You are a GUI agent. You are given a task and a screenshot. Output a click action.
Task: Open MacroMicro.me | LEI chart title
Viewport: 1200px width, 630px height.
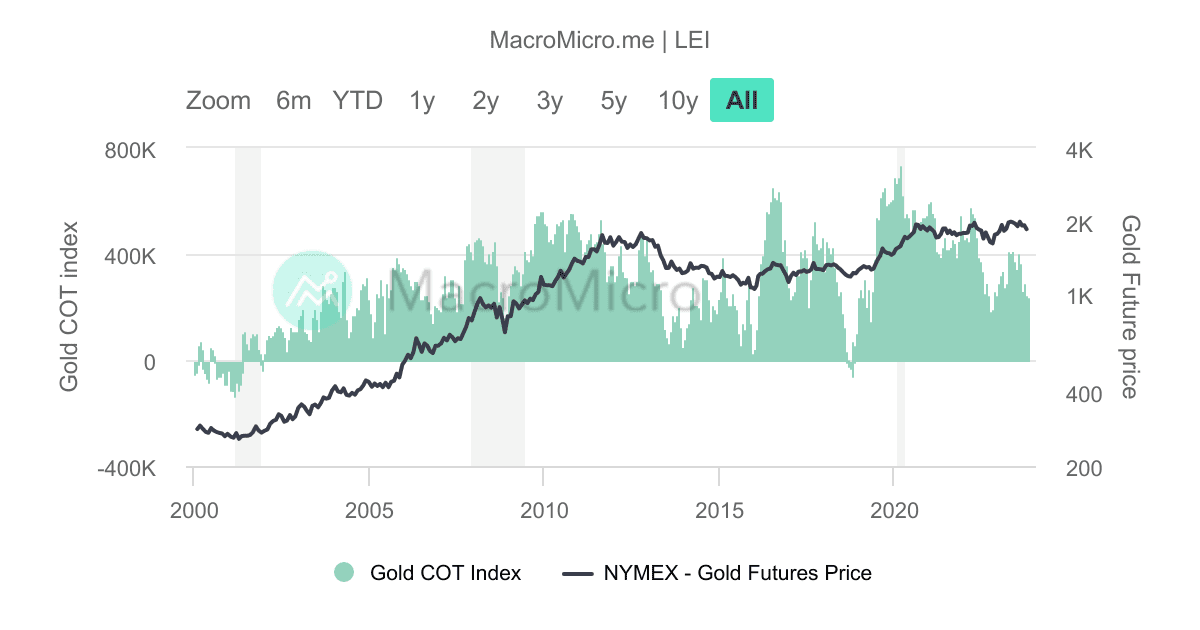(600, 40)
